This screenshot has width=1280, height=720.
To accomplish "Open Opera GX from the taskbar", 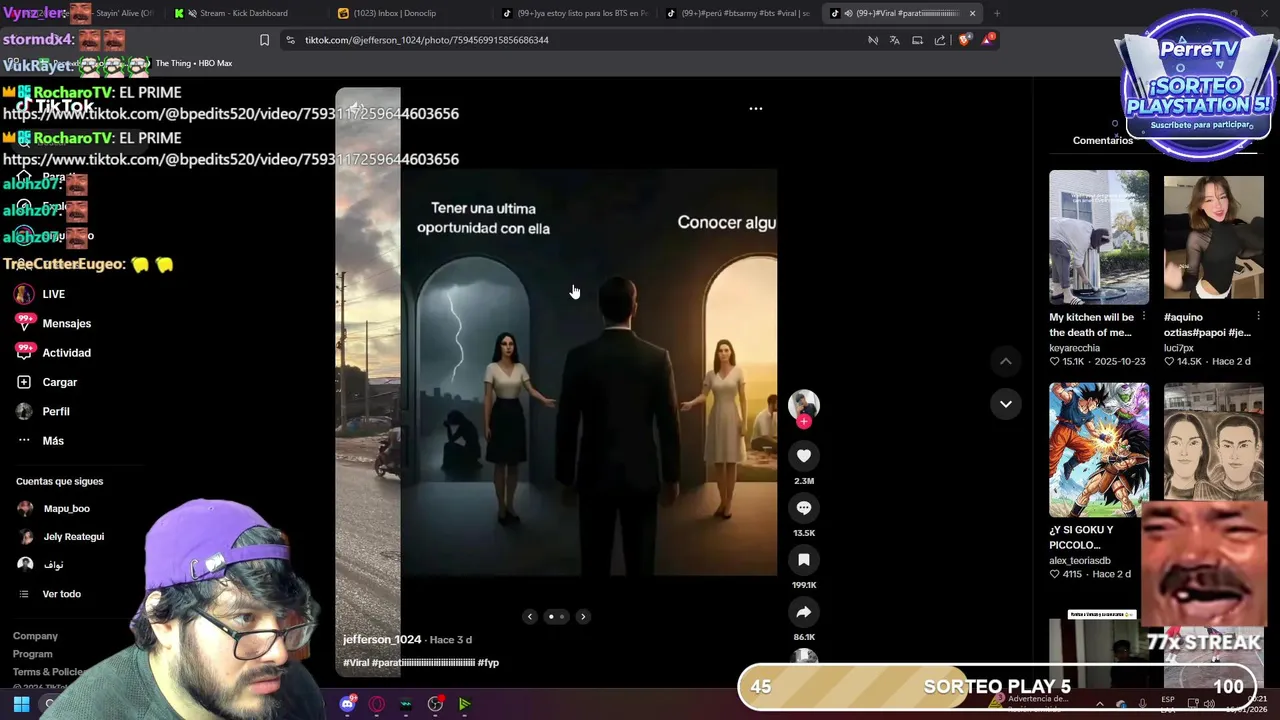I will pos(377,704).
